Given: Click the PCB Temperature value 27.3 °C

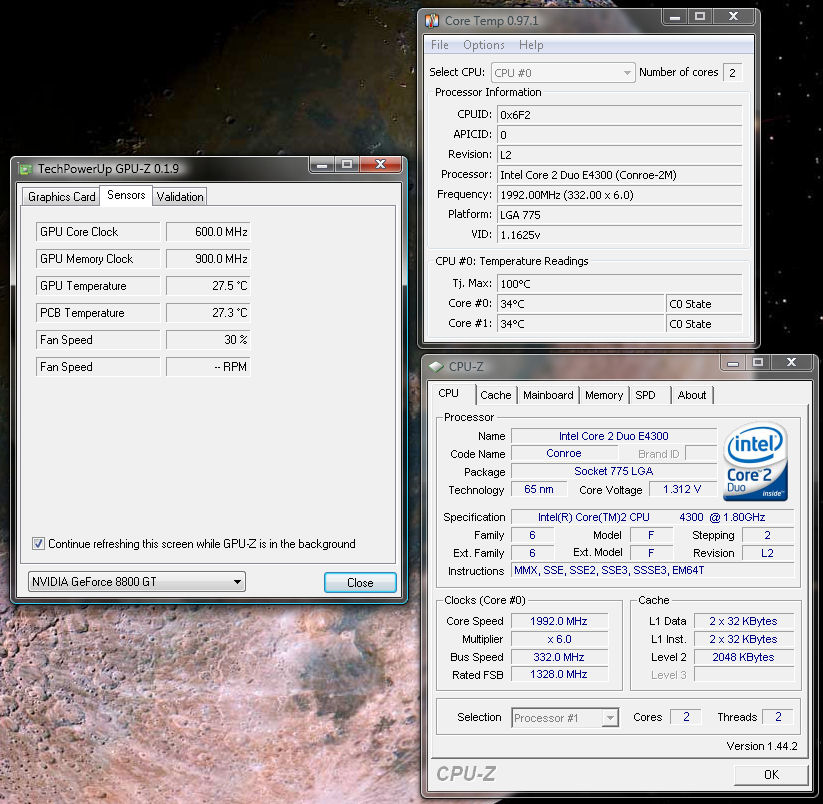Looking at the screenshot, I should (208, 313).
